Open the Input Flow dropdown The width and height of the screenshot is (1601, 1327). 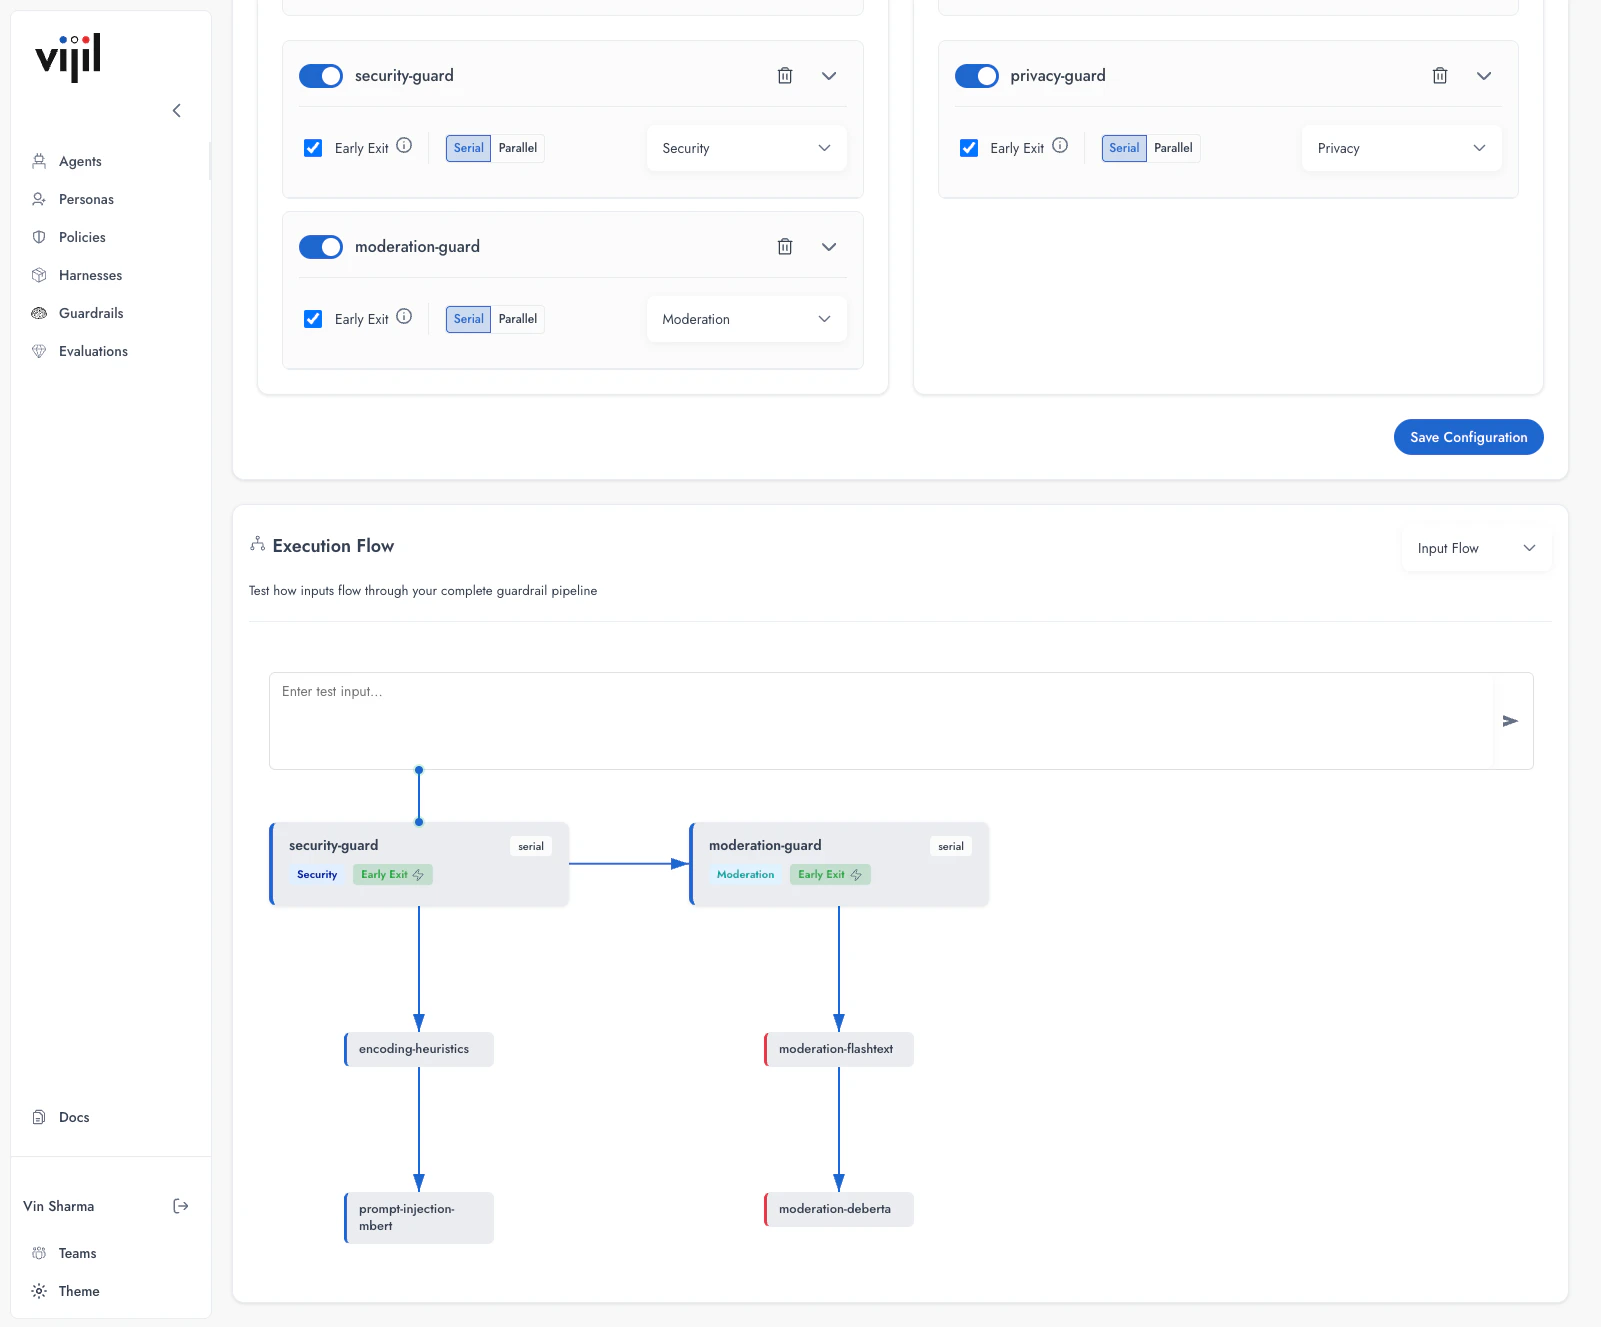pos(1476,547)
